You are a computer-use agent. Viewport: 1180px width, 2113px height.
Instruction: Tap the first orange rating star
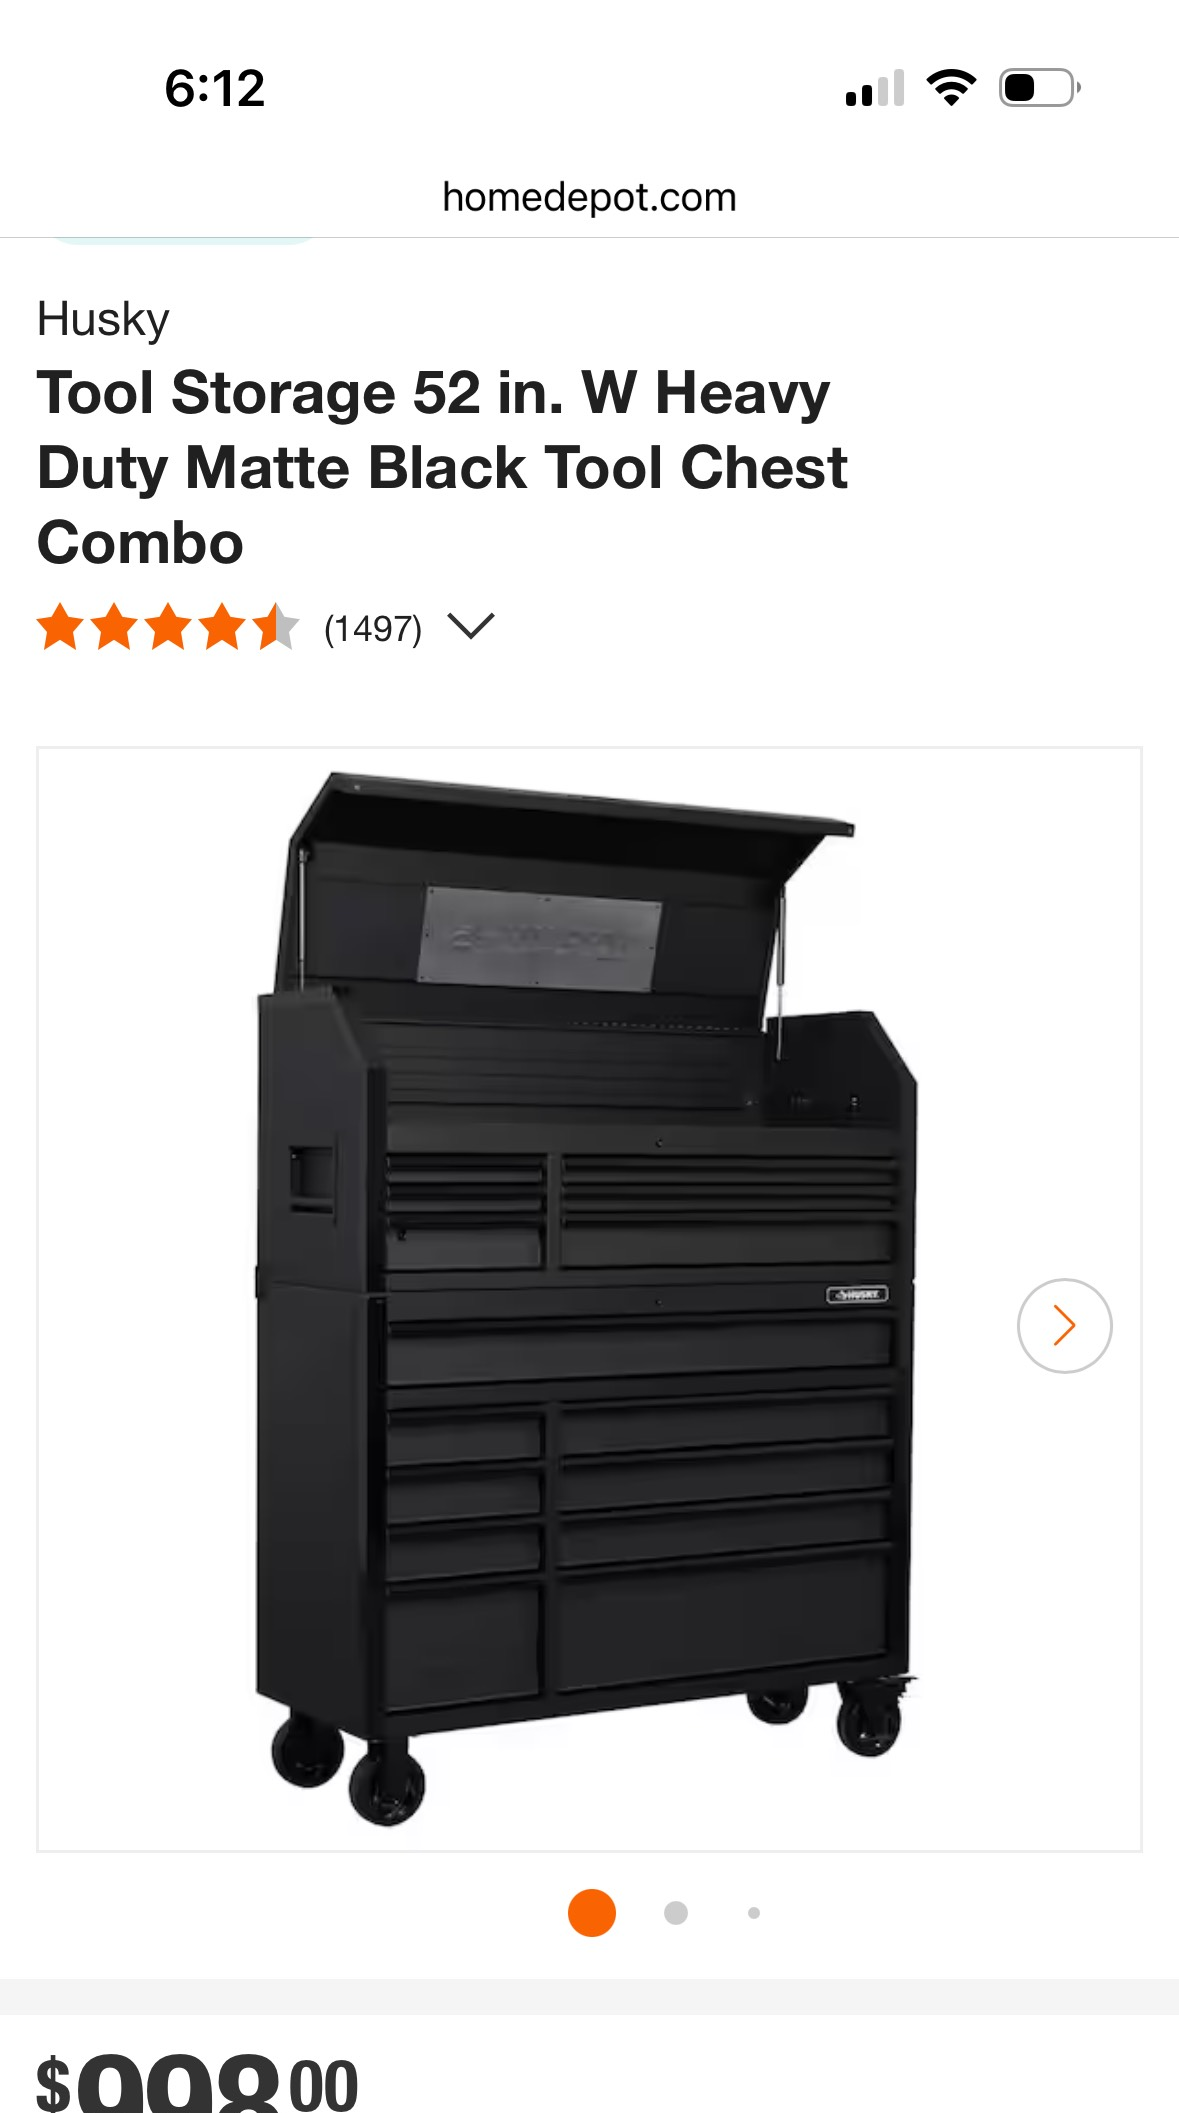60,627
